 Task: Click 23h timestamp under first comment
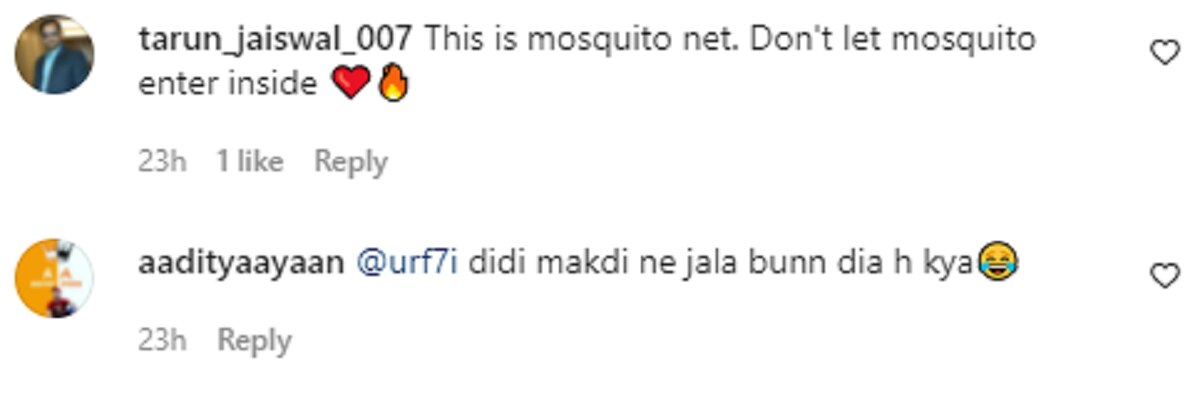[x=162, y=162]
